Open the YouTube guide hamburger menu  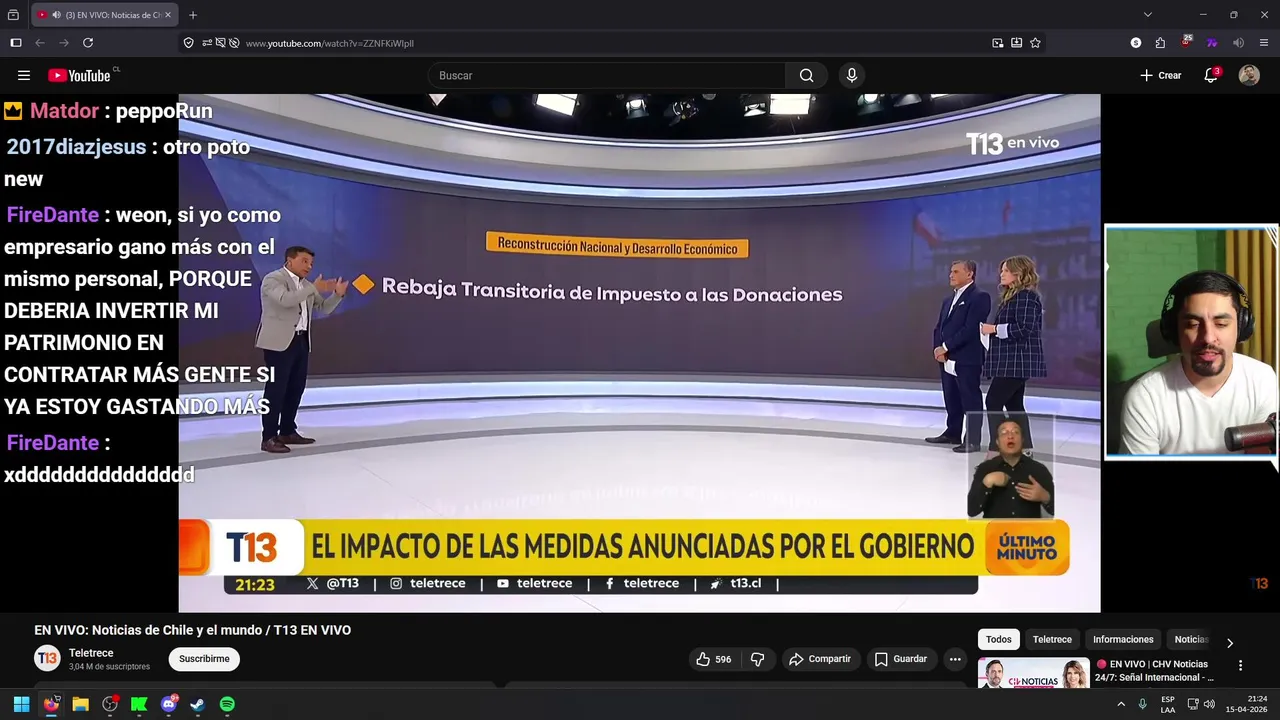click(x=24, y=75)
